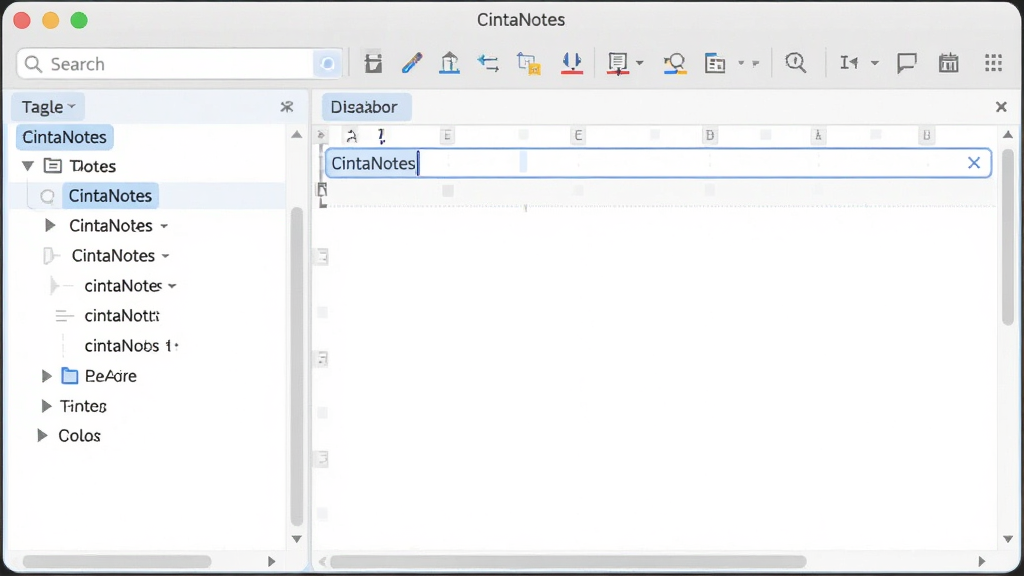
Task: Select the highlighted CintaNotes tree row
Action: (x=148, y=196)
